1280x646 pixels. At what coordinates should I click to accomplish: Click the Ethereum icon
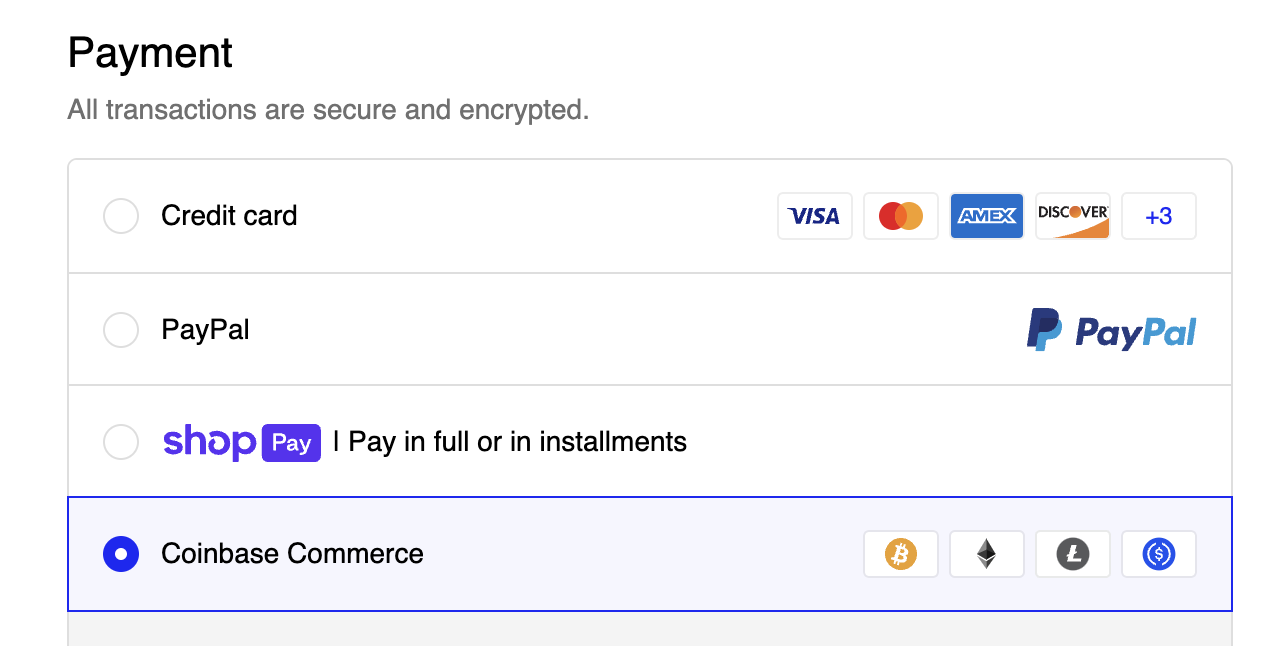click(986, 554)
